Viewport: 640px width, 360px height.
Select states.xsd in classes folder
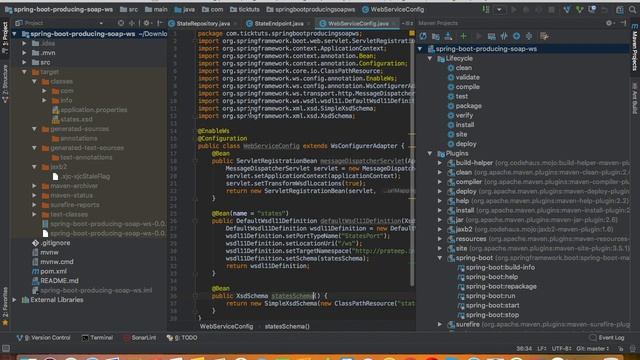pyautogui.click(x=76, y=119)
